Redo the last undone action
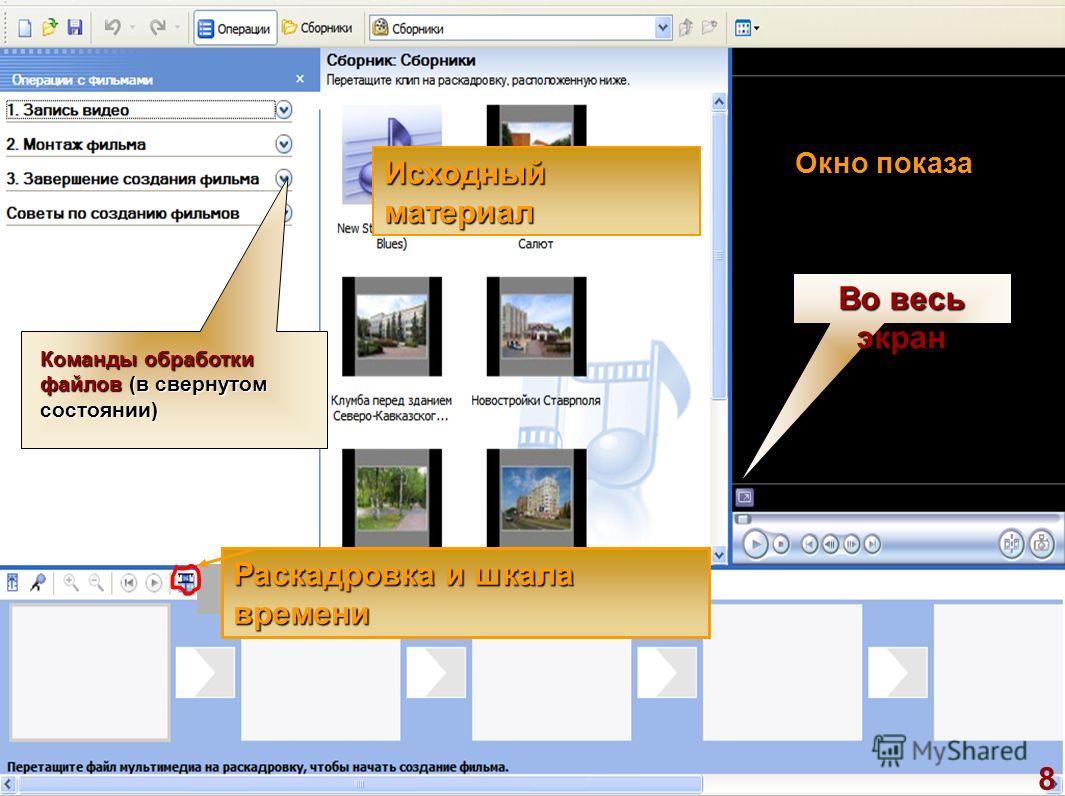Viewport: 1065px width, 796px height. click(158, 28)
